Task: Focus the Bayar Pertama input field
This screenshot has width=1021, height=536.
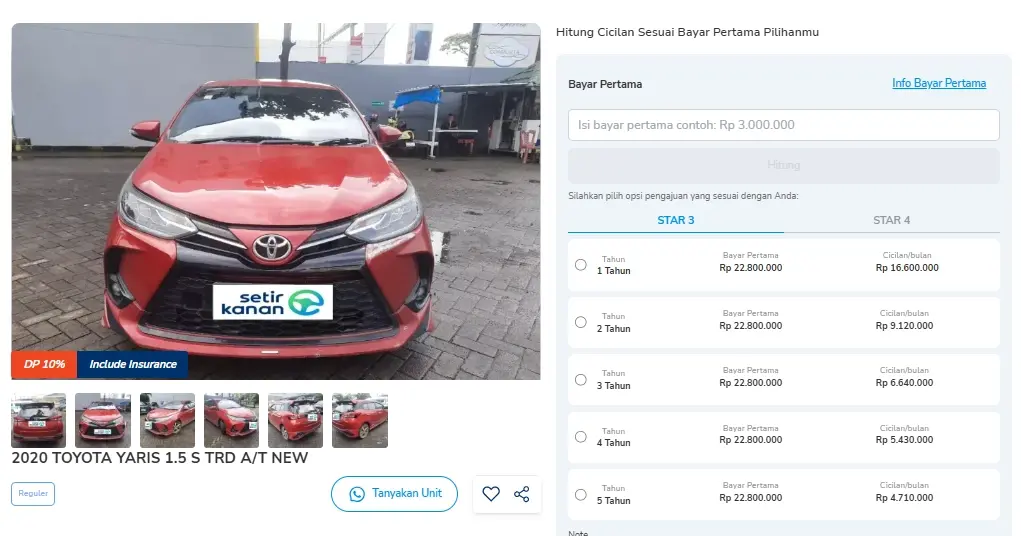Action: tap(784, 125)
